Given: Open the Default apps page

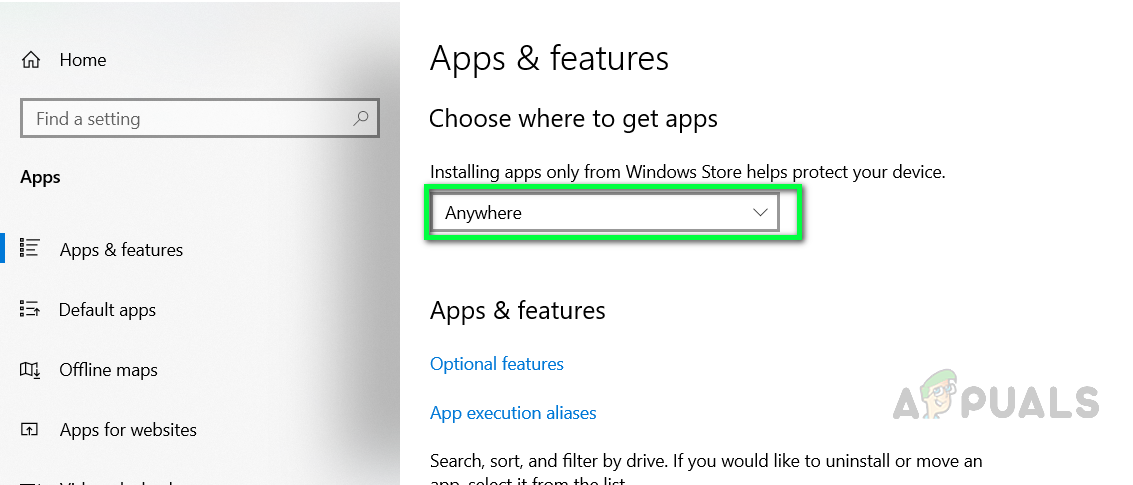Looking at the screenshot, I should coord(107,310).
